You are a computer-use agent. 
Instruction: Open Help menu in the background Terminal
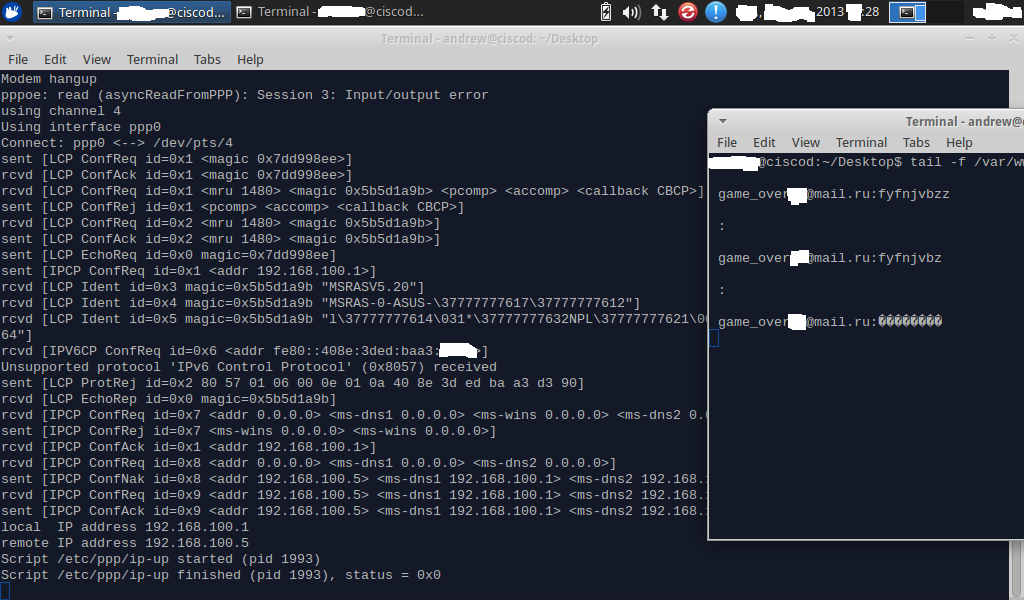tap(250, 59)
